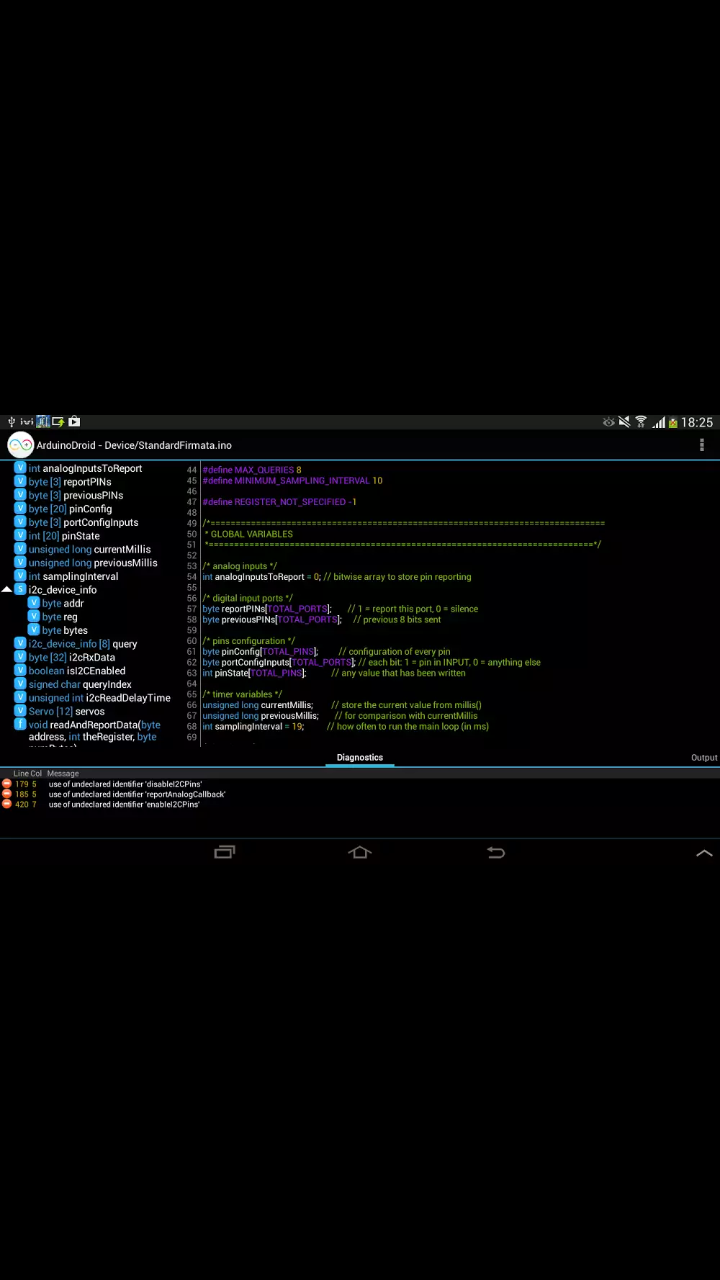Click variable icon beside samplingInterval
The image size is (720, 1280).
point(20,576)
